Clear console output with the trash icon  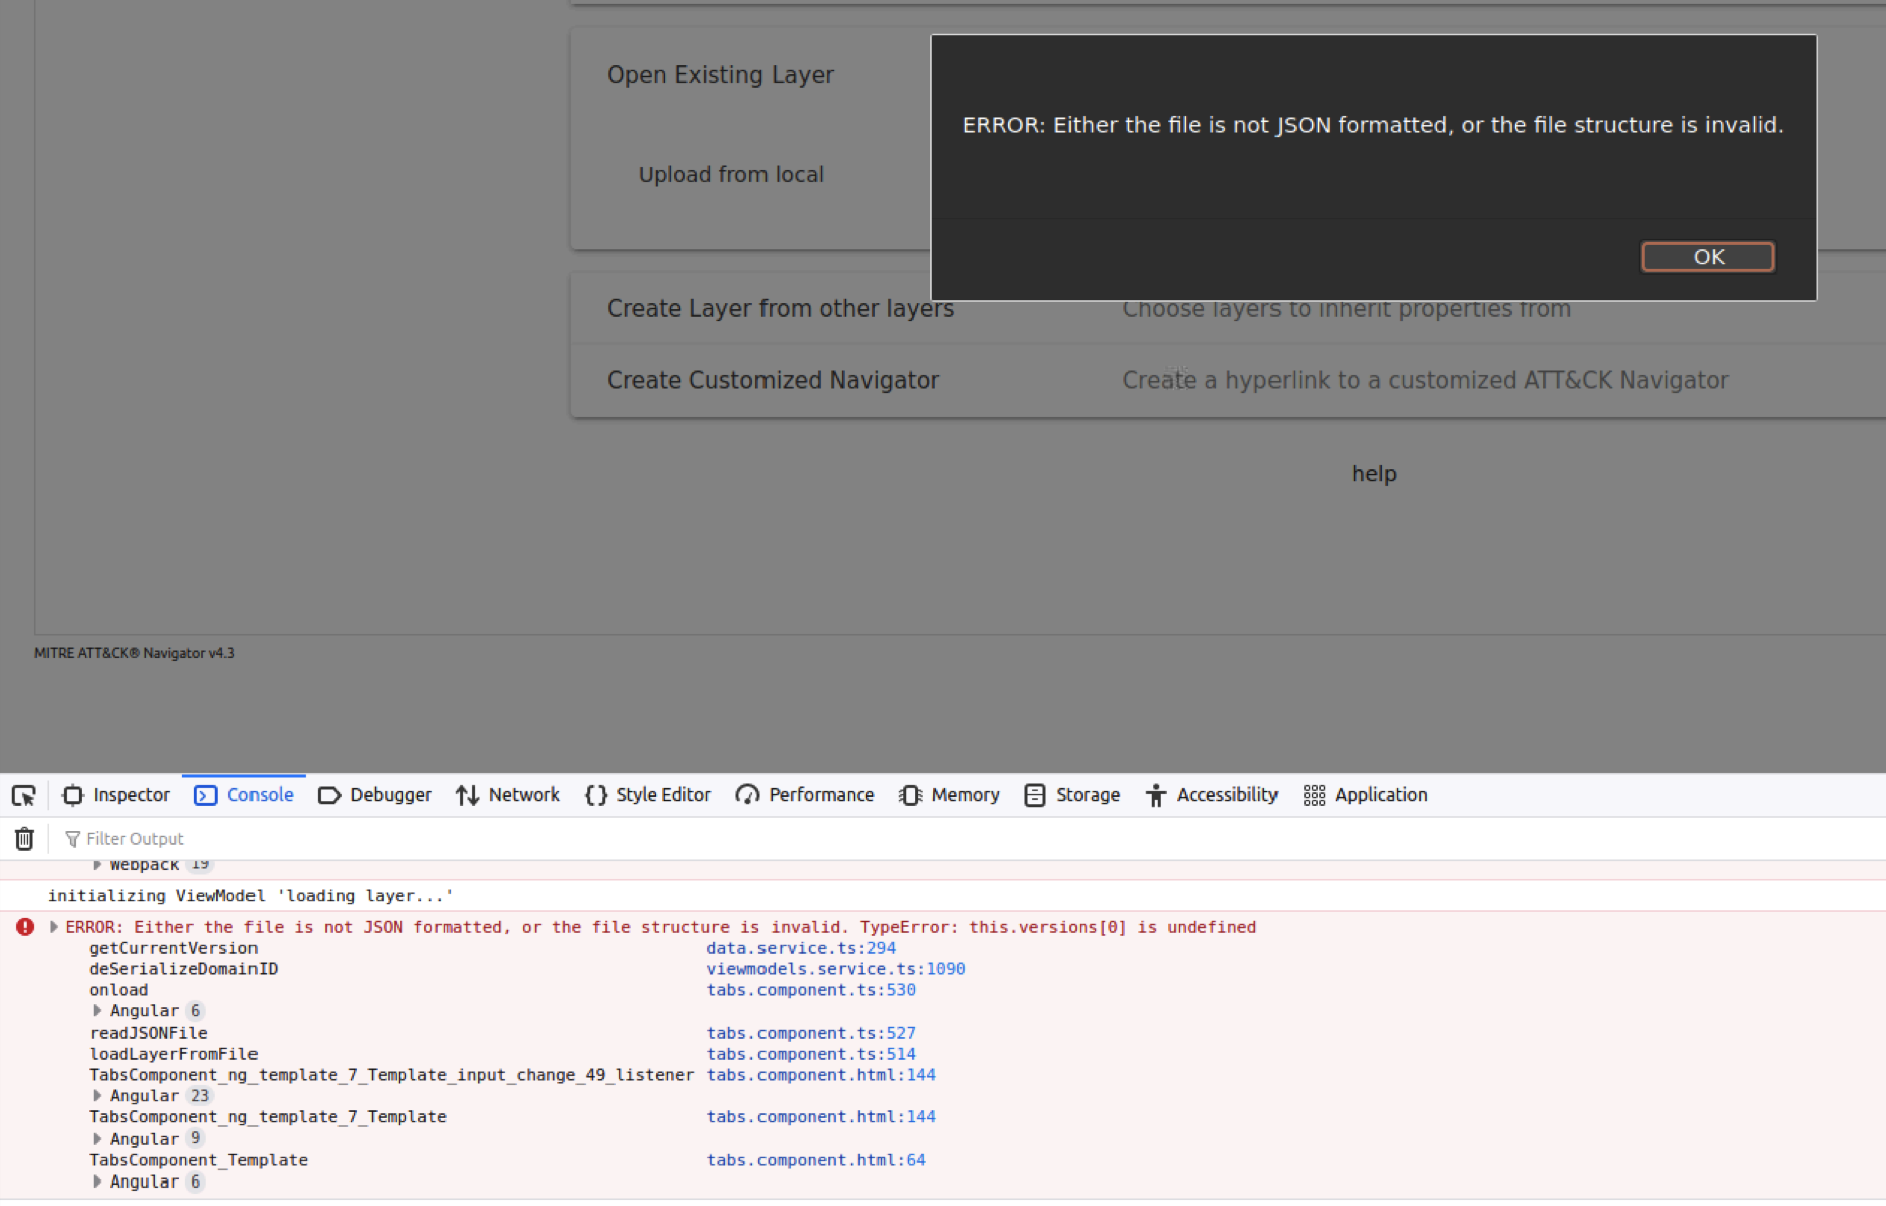(x=23, y=839)
